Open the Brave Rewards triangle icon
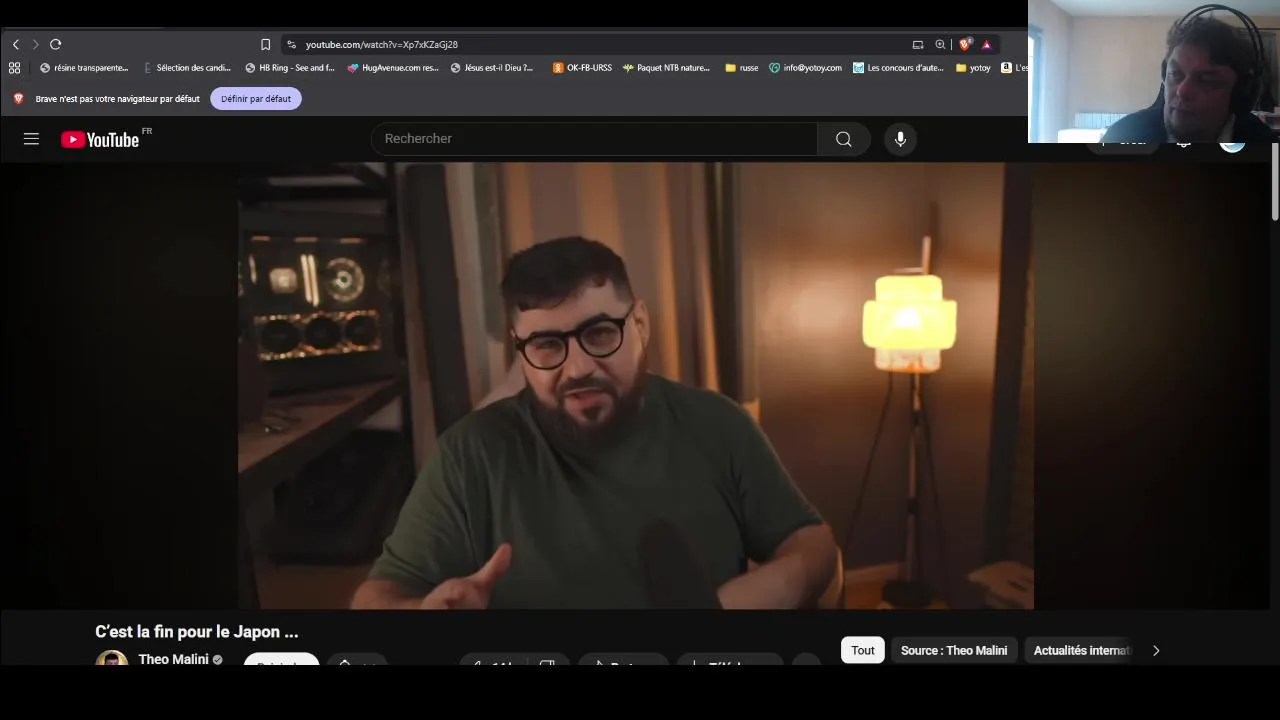 pos(986,44)
